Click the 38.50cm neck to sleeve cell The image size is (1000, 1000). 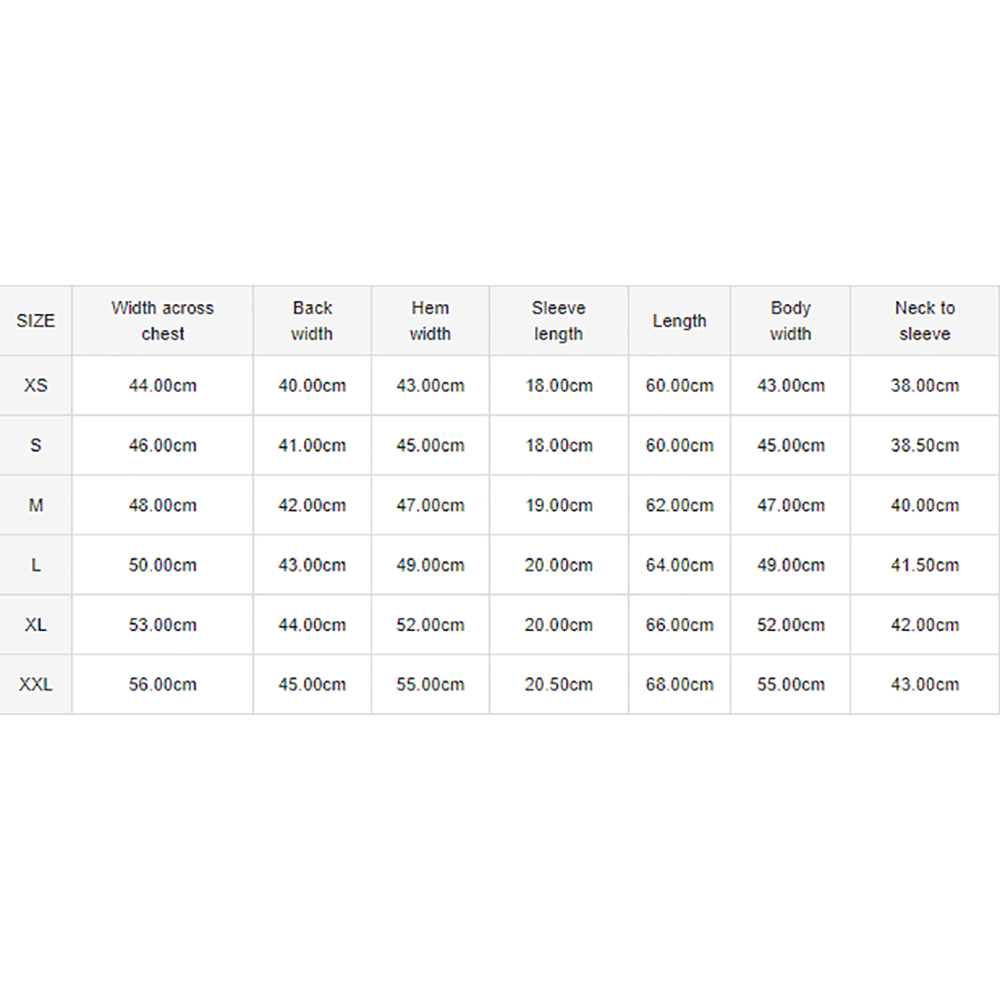(925, 445)
